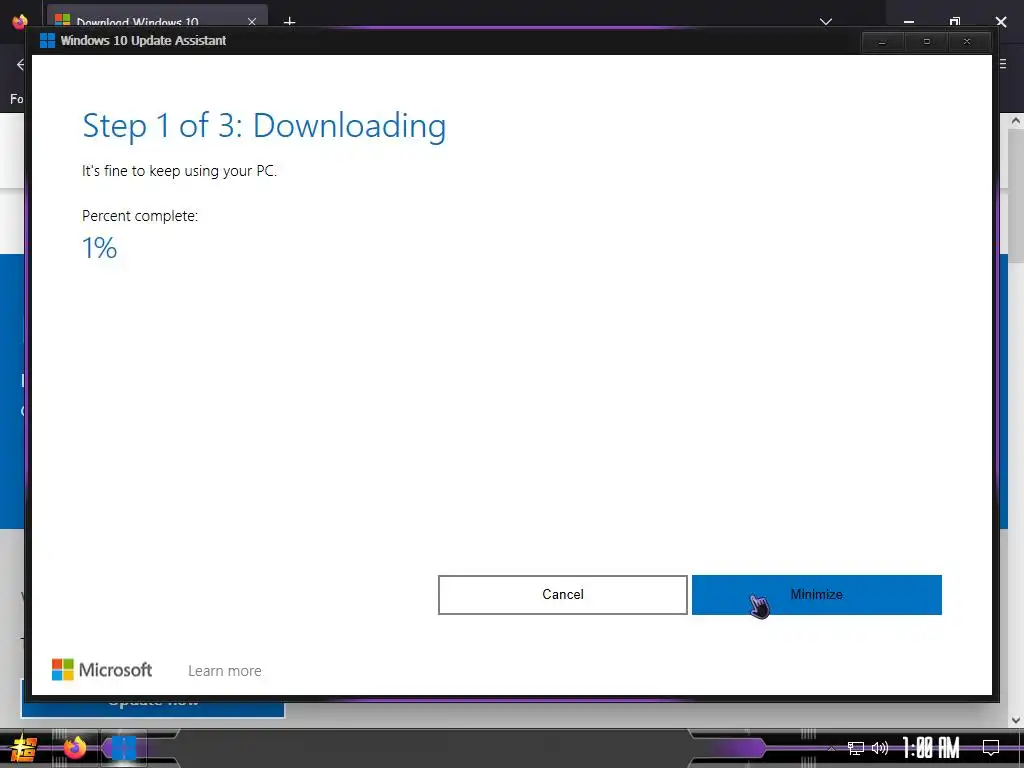Maximize the Update Assistant window
This screenshot has height=768, width=1024.
coord(926,42)
